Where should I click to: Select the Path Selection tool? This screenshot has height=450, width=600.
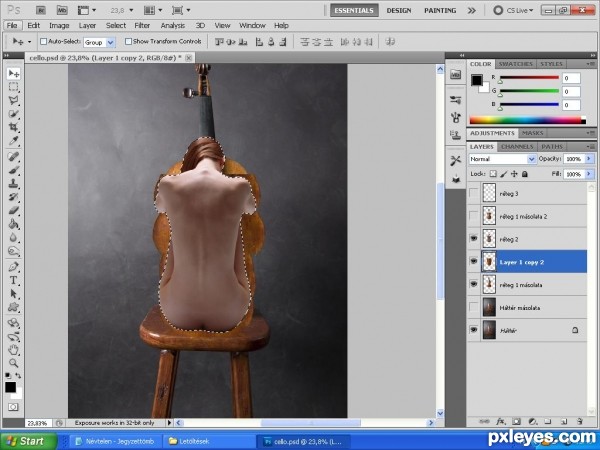click(x=13, y=293)
